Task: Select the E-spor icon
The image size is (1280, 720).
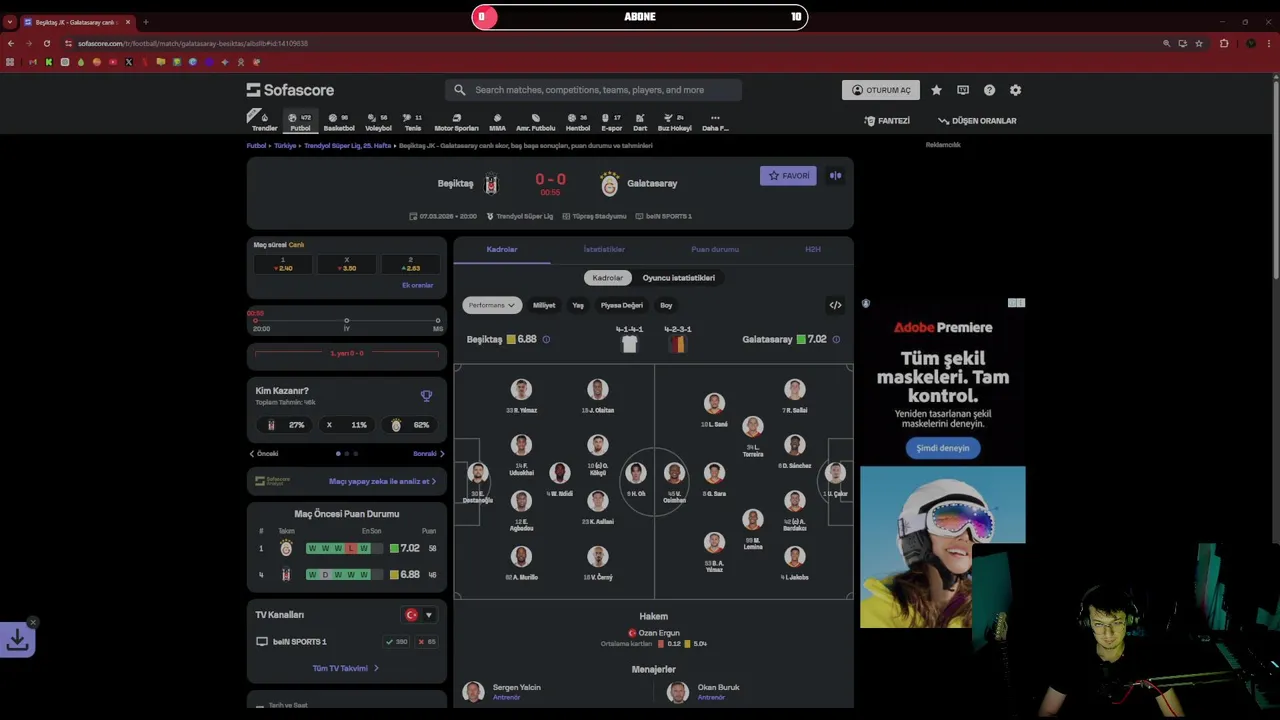Action: (611, 121)
